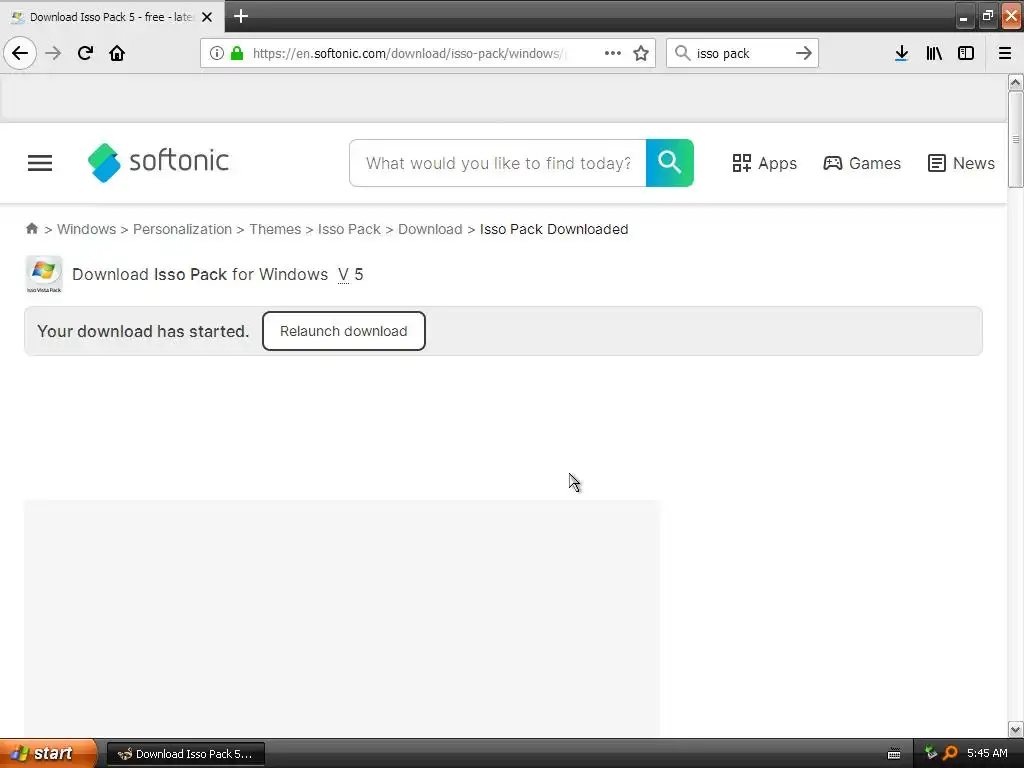Open the Firefox hamburger menu
Image resolution: width=1024 pixels, height=768 pixels.
pos(1005,53)
